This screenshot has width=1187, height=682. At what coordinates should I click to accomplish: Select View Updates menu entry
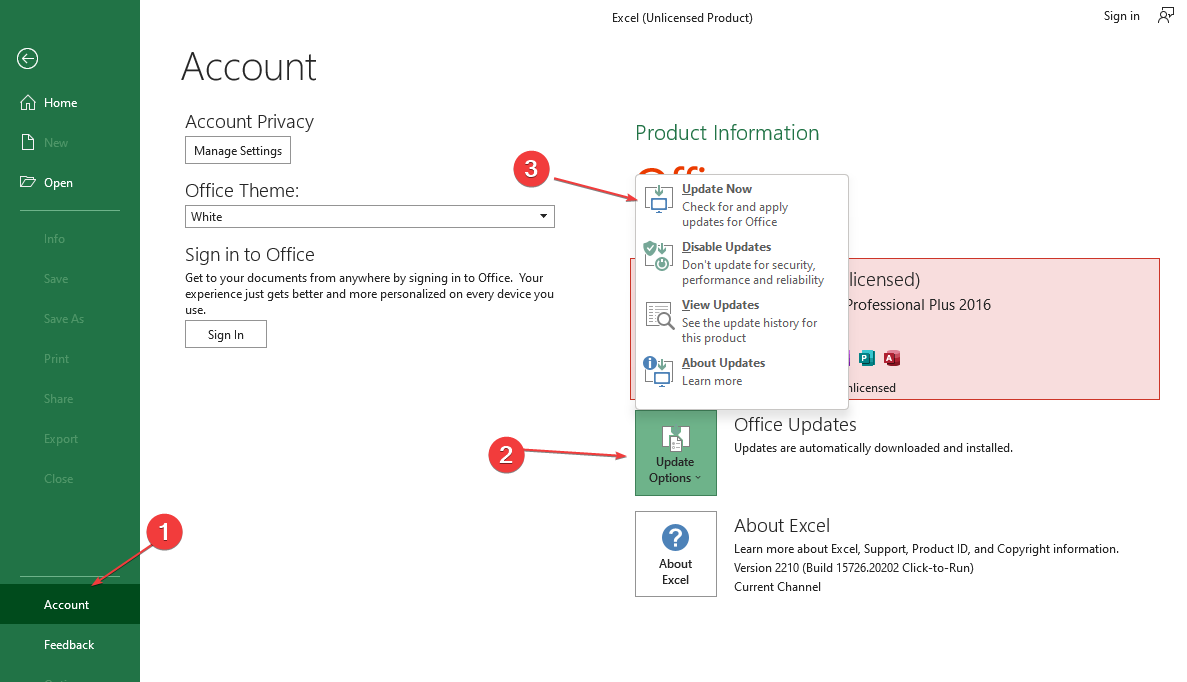tap(742, 321)
